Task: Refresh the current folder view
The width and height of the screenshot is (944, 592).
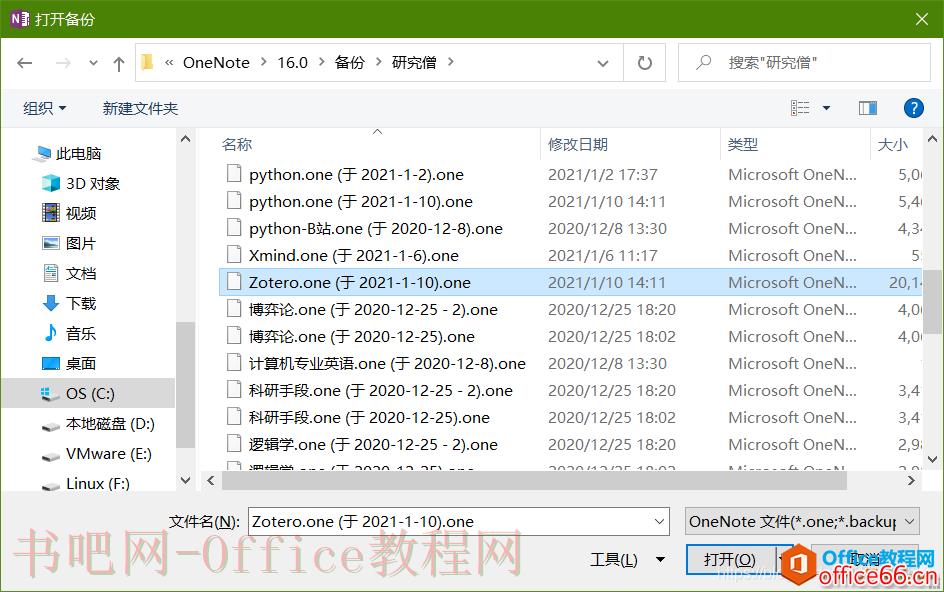Action: click(x=644, y=63)
